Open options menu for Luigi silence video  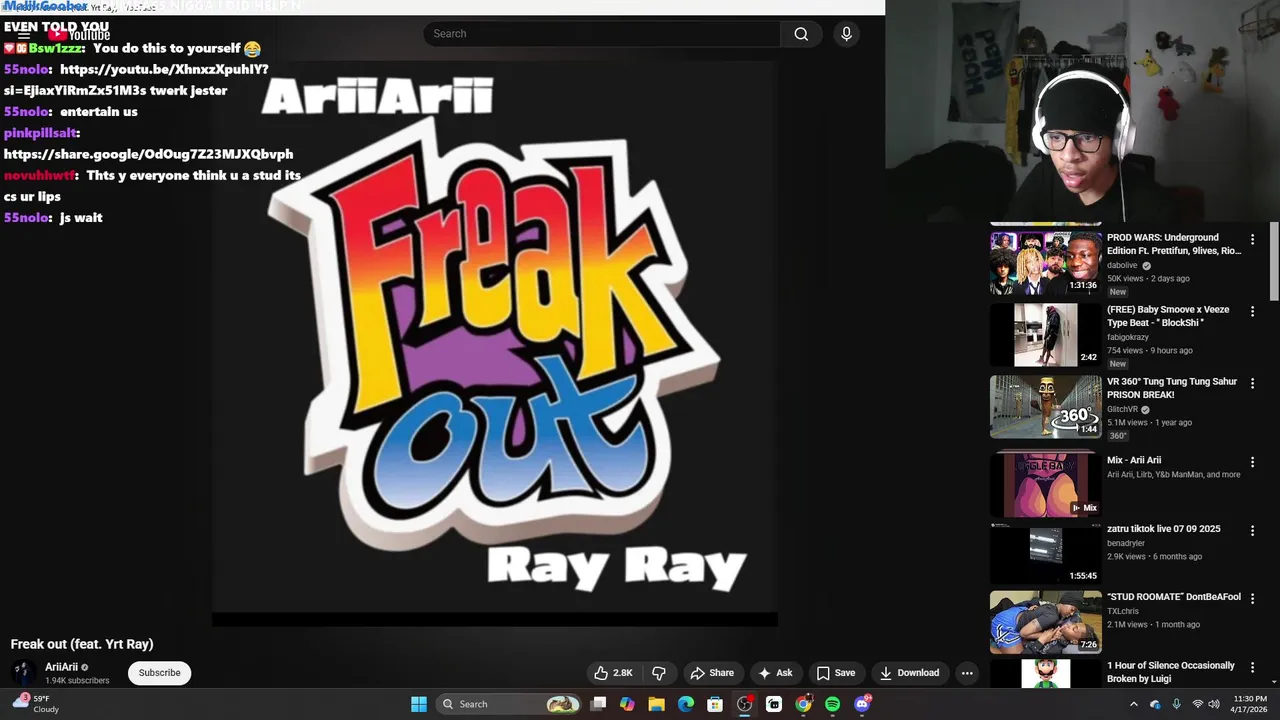pos(1252,667)
